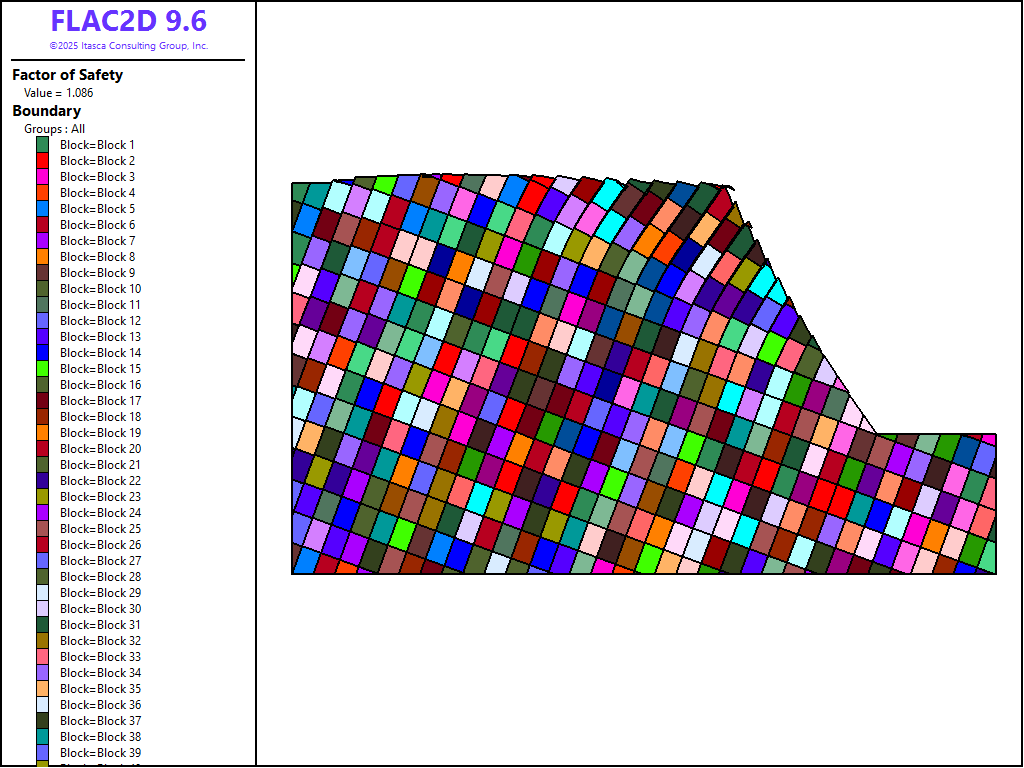The image size is (1024, 768).
Task: Click the Block 5 blue swatch
Action: point(43,209)
